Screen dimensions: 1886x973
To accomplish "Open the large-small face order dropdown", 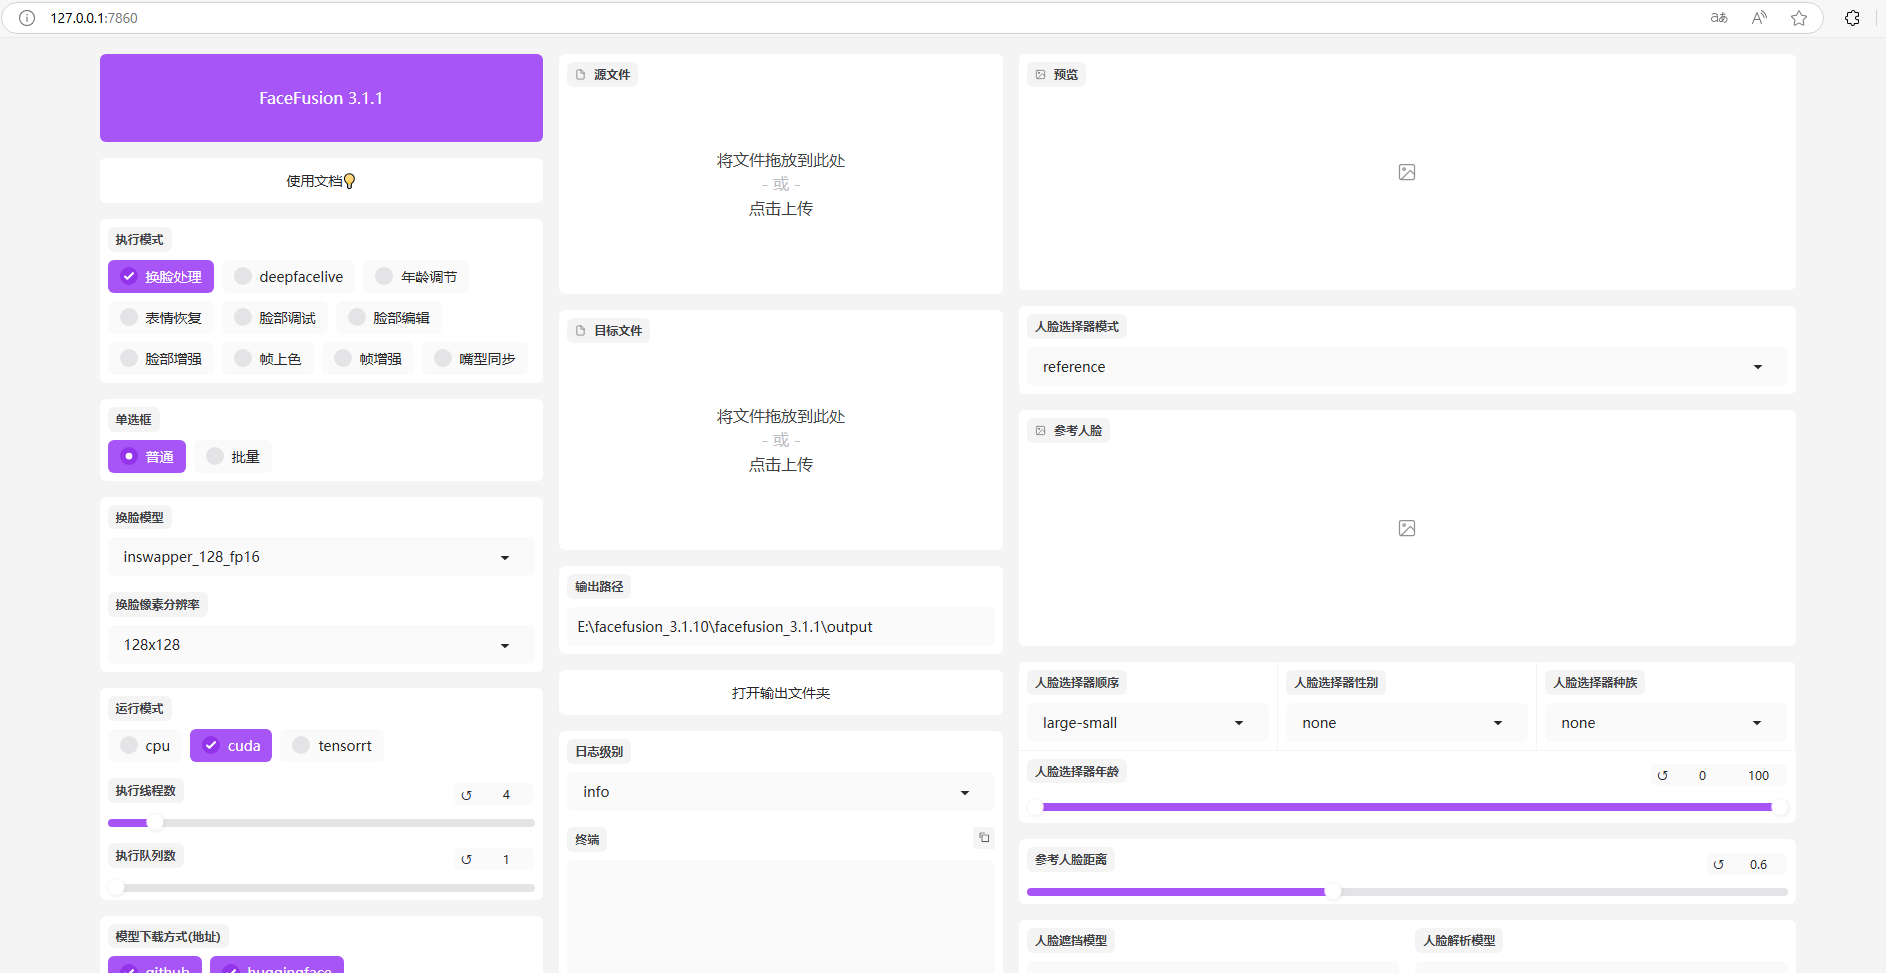I will pos(1147,723).
